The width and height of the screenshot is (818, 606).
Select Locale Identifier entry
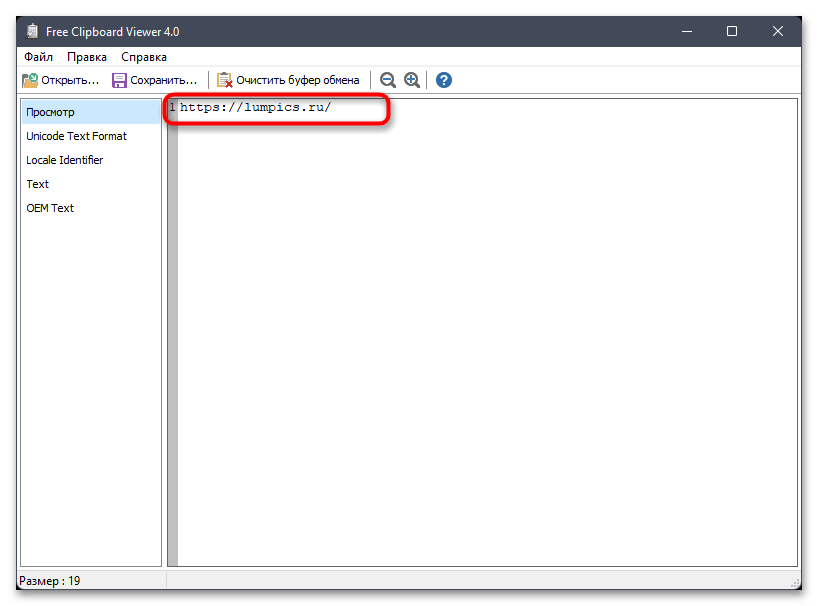tap(91, 160)
